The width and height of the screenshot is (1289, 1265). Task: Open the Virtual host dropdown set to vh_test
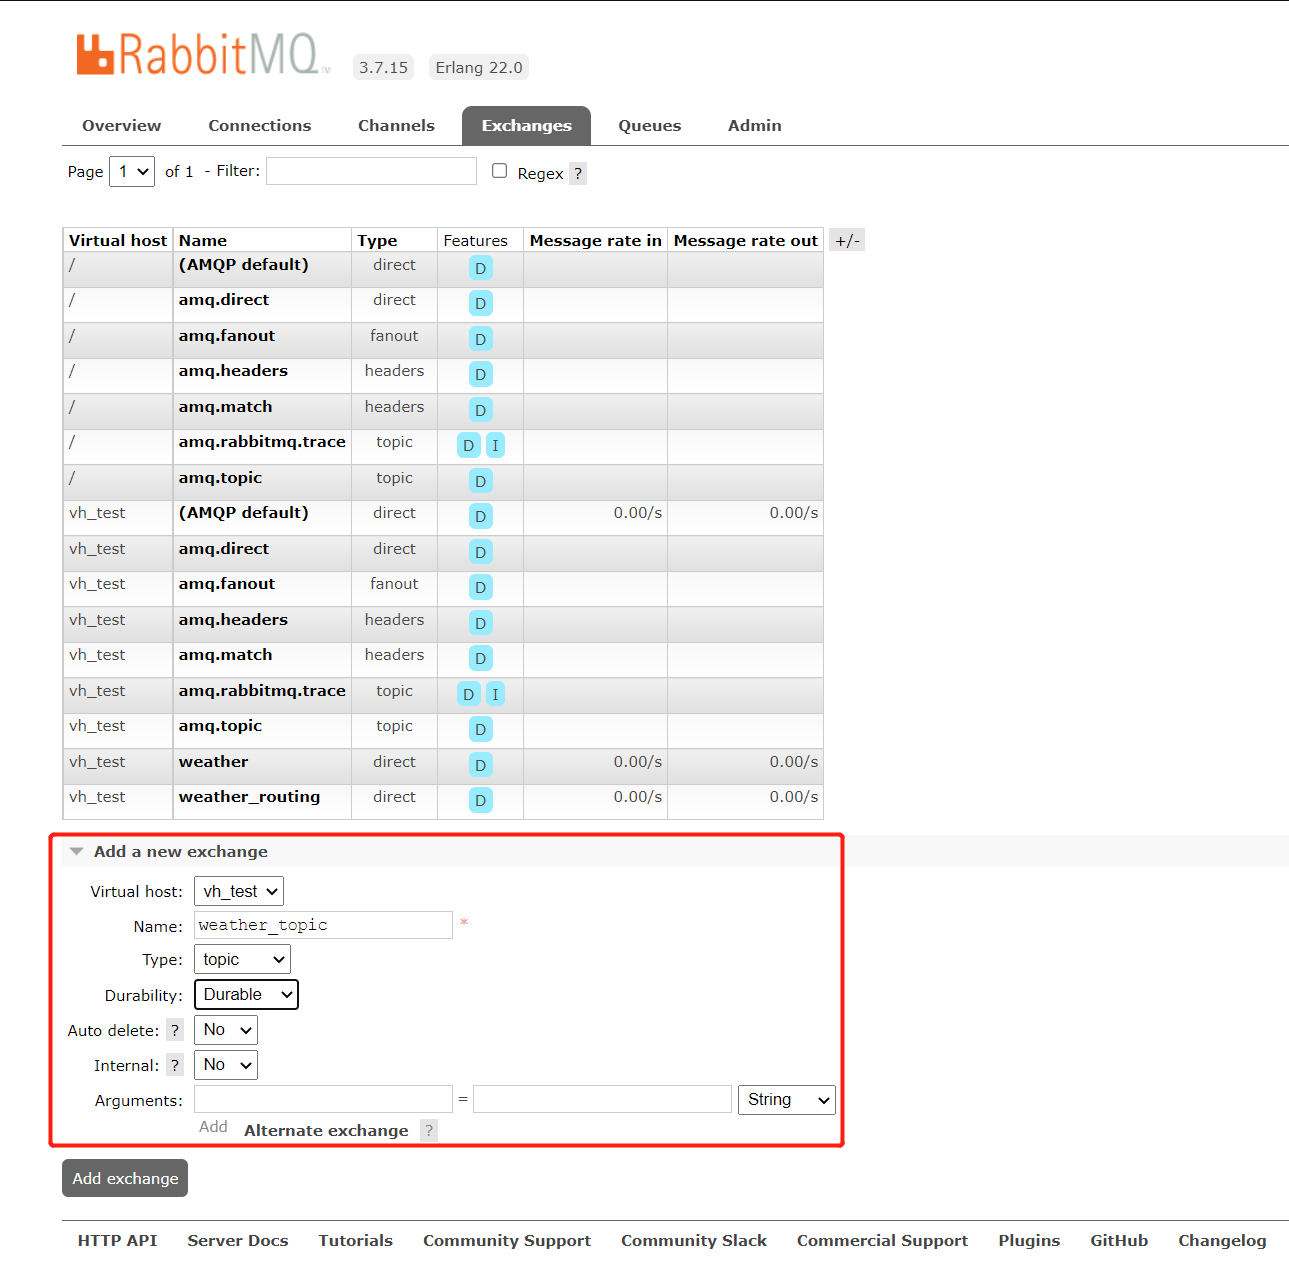click(239, 891)
